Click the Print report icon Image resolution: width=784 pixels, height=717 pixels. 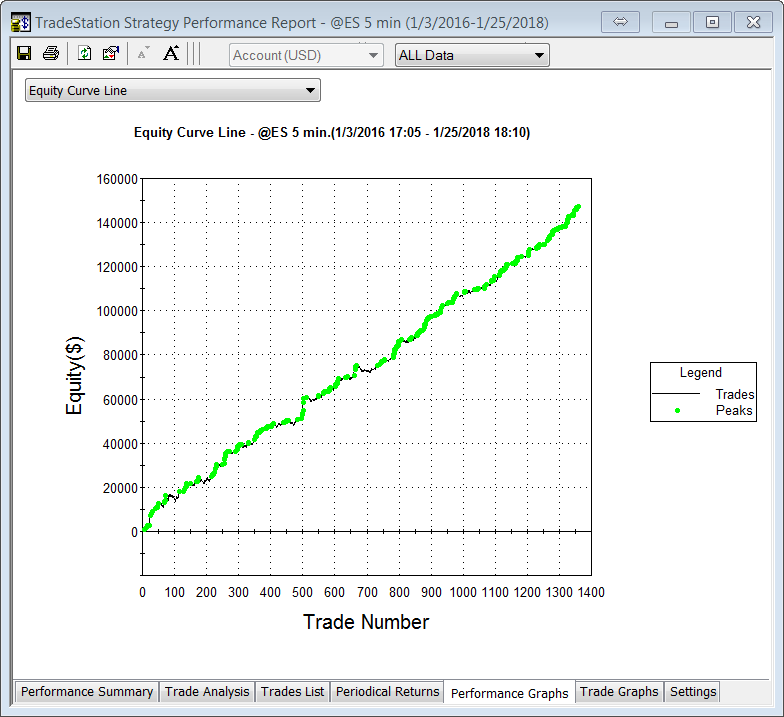50,54
